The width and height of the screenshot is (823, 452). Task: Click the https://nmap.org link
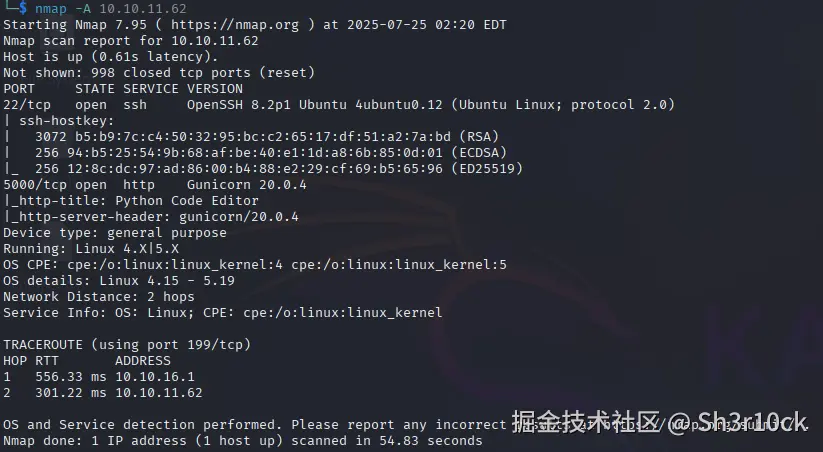coord(235,25)
